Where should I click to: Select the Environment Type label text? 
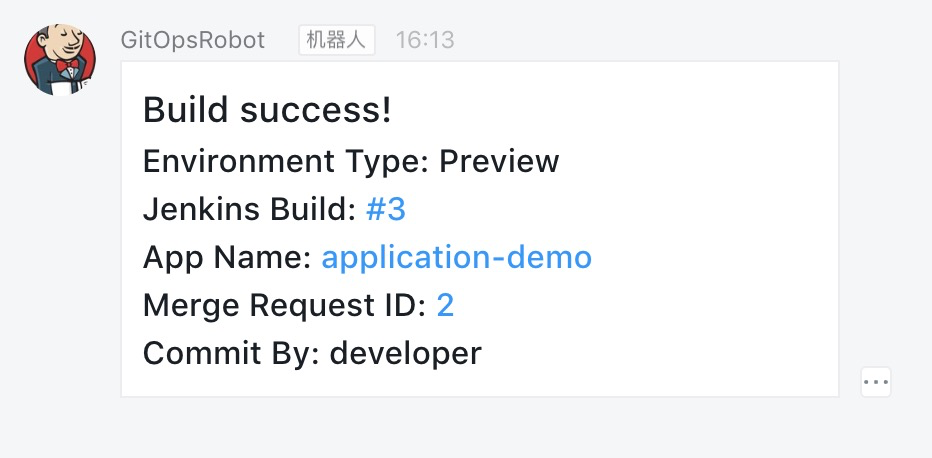pyautogui.click(x=286, y=162)
